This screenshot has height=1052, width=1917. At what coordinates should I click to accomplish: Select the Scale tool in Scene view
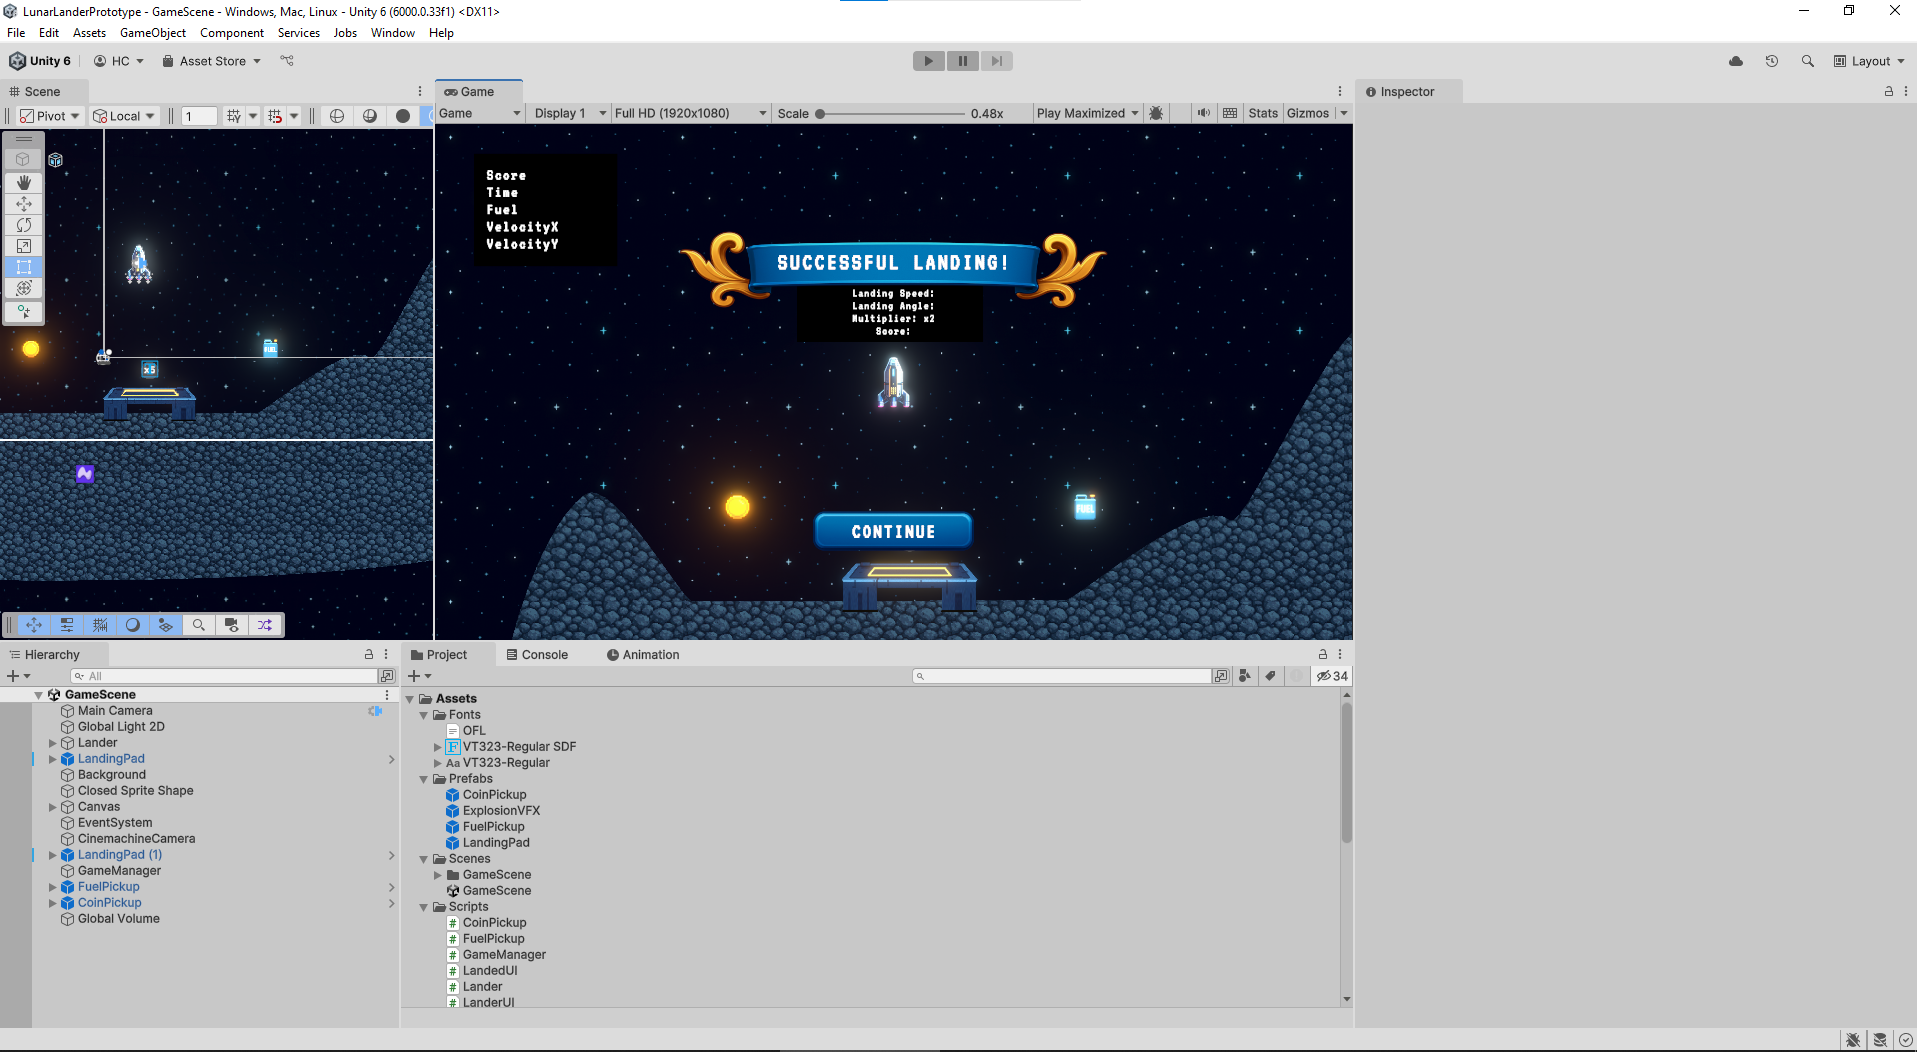tap(24, 246)
